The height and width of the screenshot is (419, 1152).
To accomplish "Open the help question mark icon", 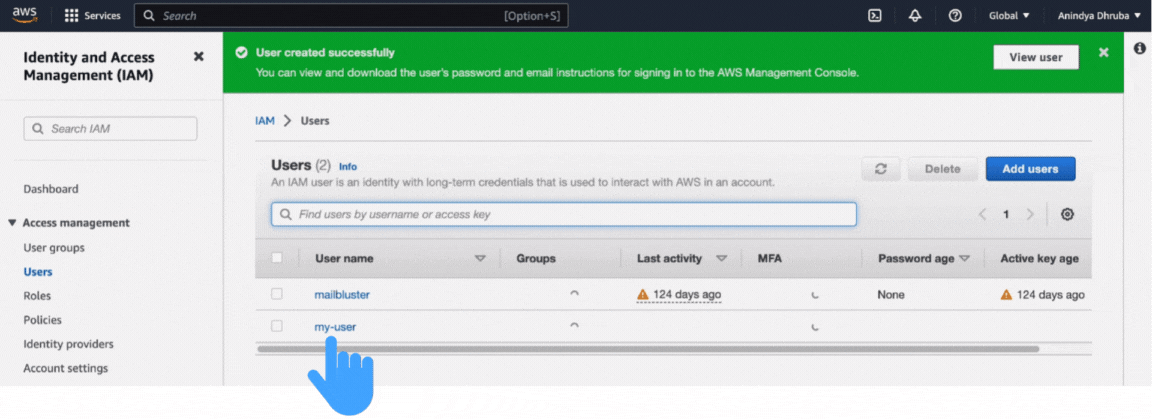I will [x=955, y=15].
